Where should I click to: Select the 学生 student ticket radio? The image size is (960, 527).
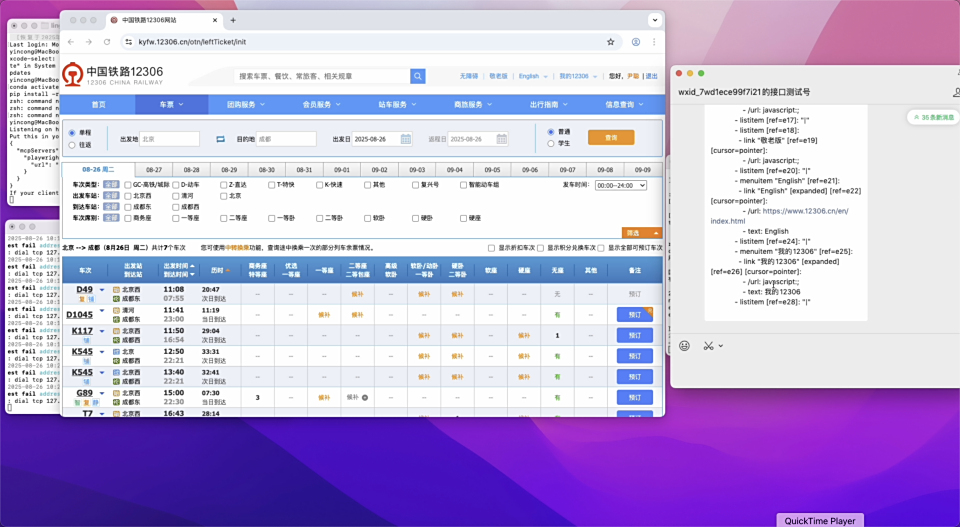coord(550,143)
